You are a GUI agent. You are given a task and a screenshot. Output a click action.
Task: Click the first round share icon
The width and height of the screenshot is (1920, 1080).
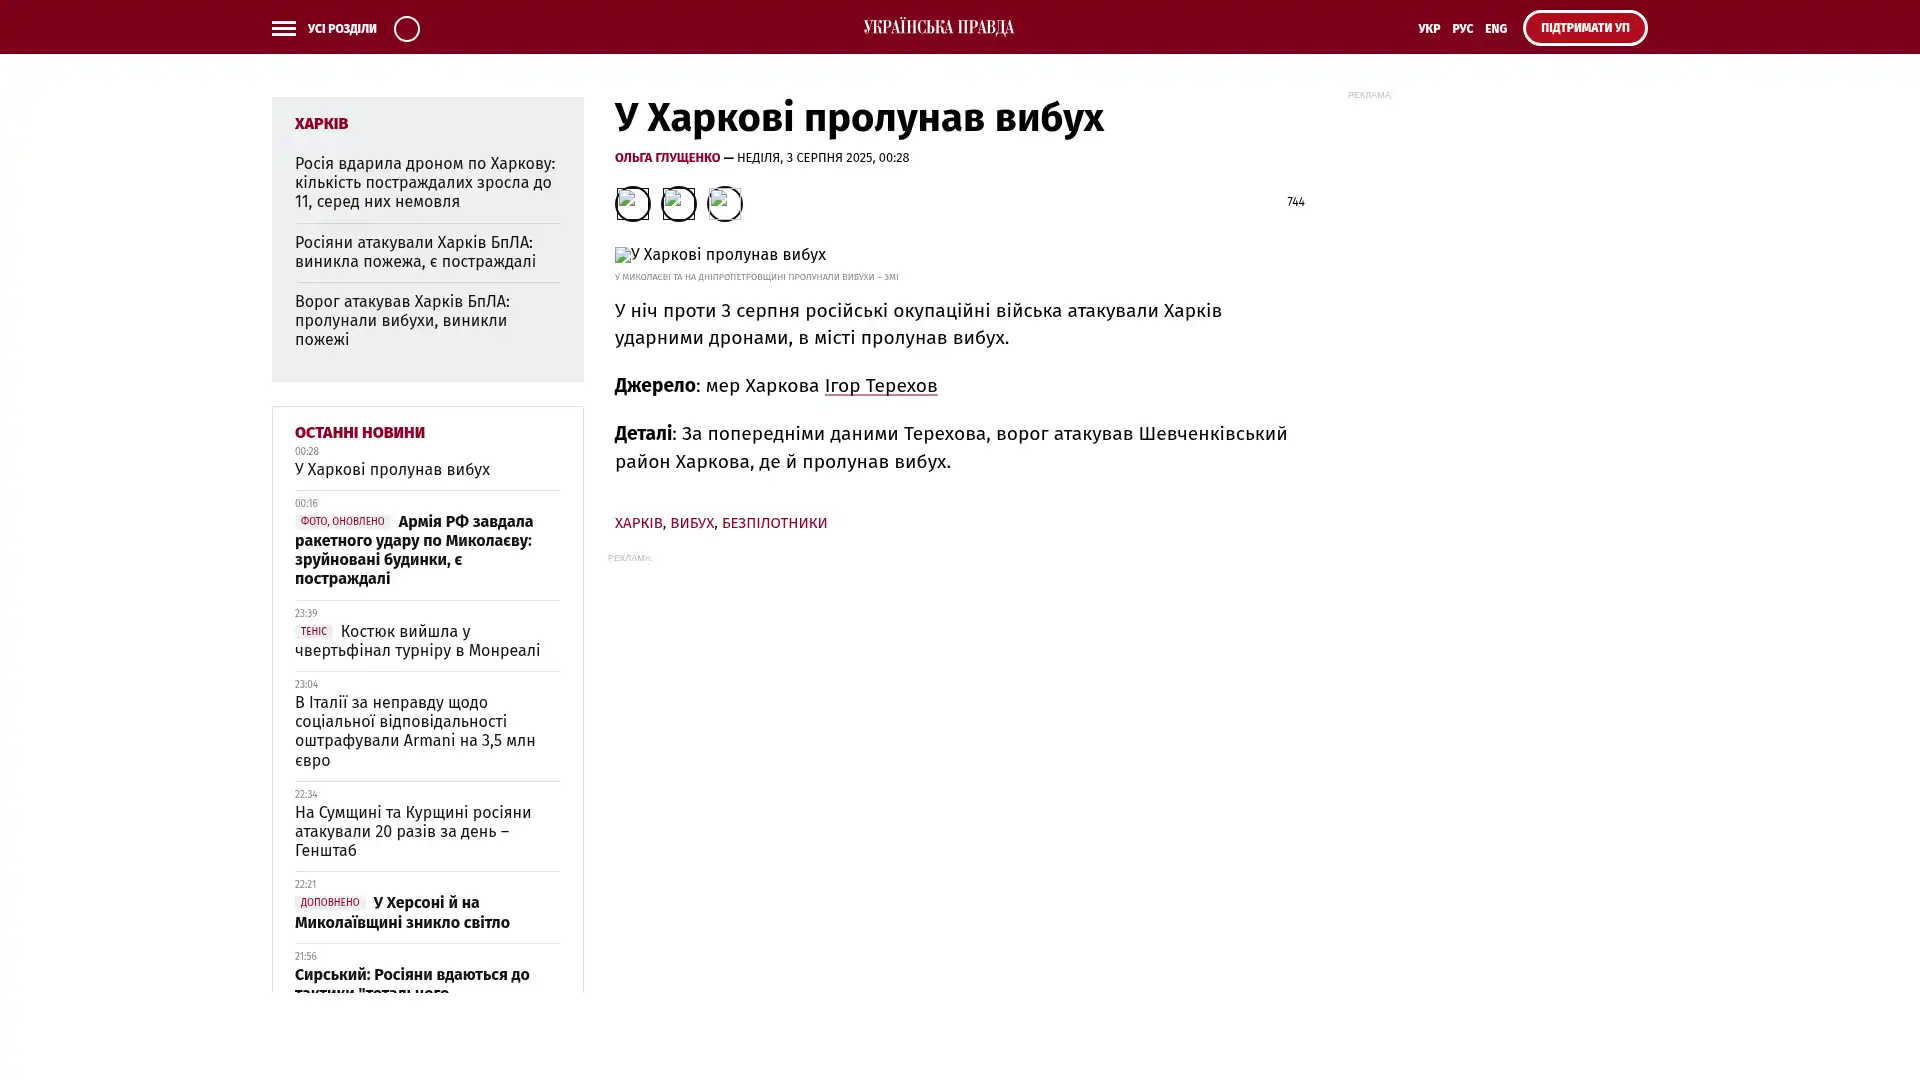(632, 204)
